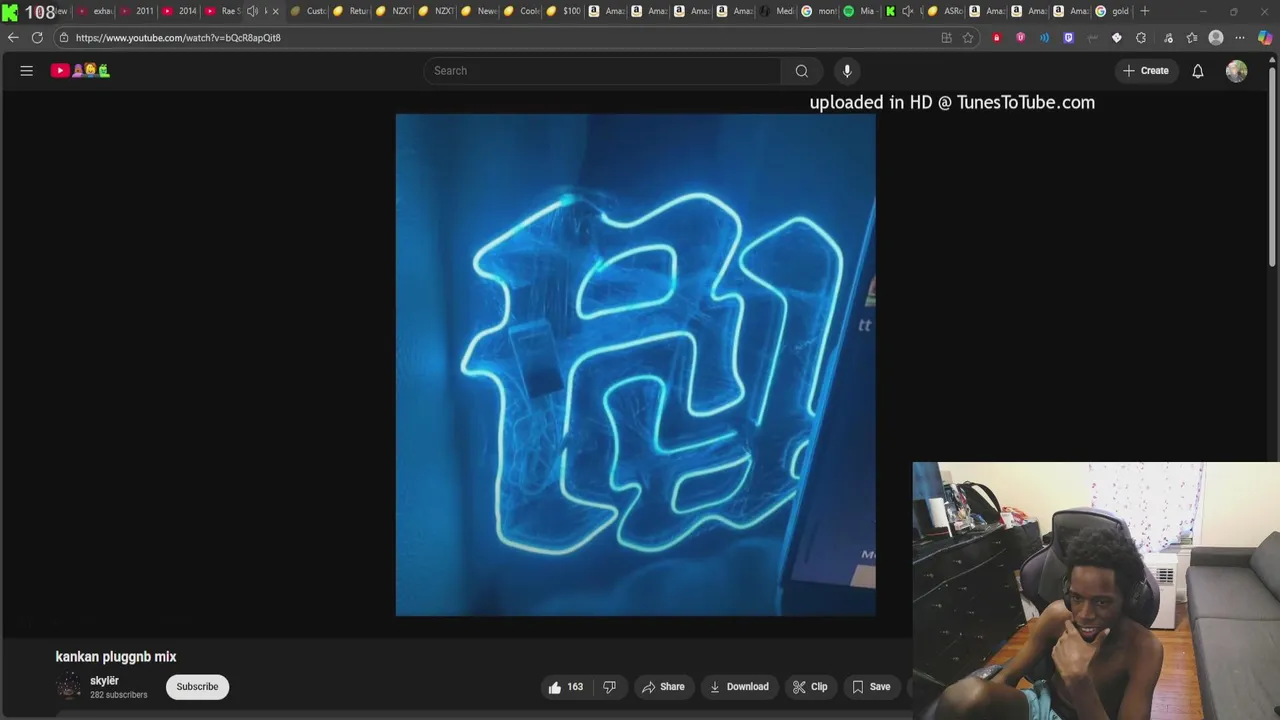Viewport: 1280px width, 720px height.
Task: Open the browser favorites list icon
Action: [x=1192, y=38]
